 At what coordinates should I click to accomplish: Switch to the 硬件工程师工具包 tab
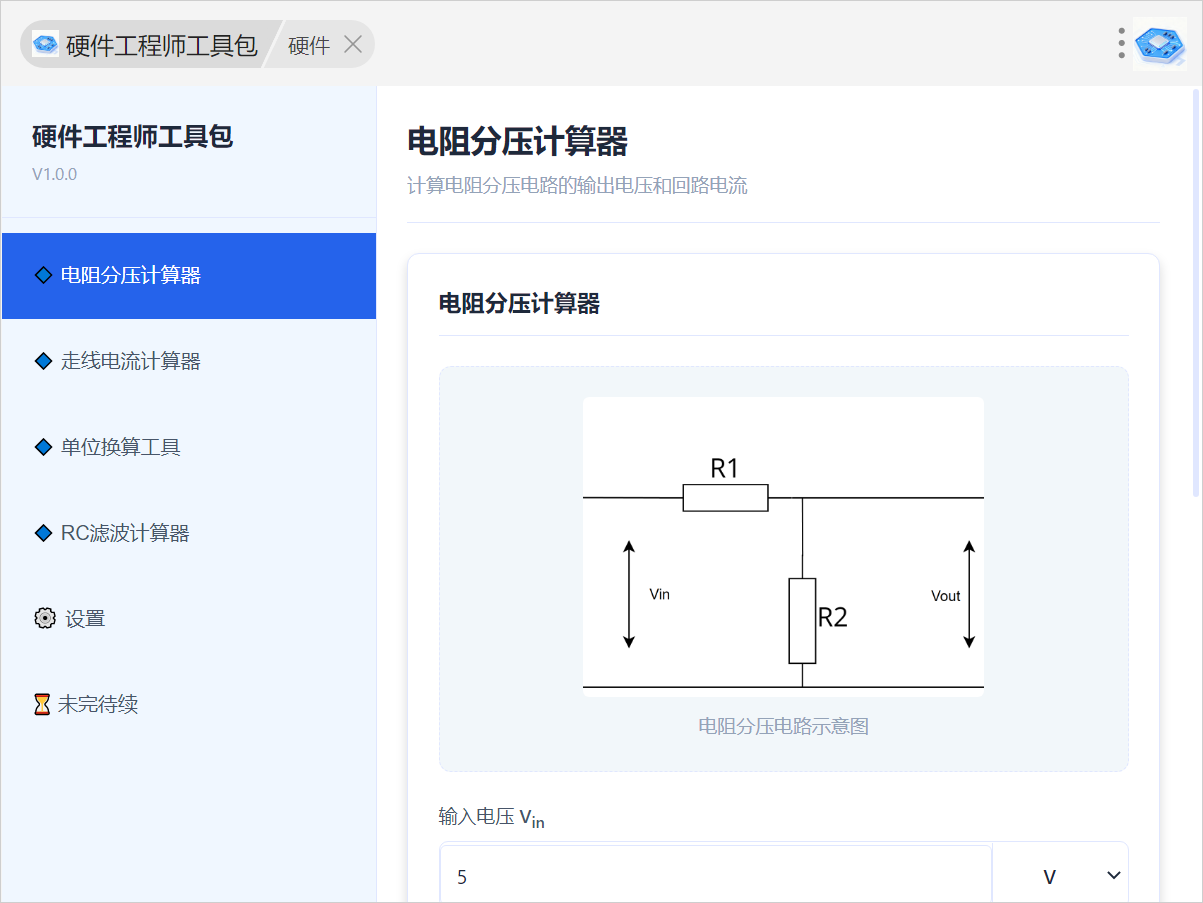coord(161,45)
